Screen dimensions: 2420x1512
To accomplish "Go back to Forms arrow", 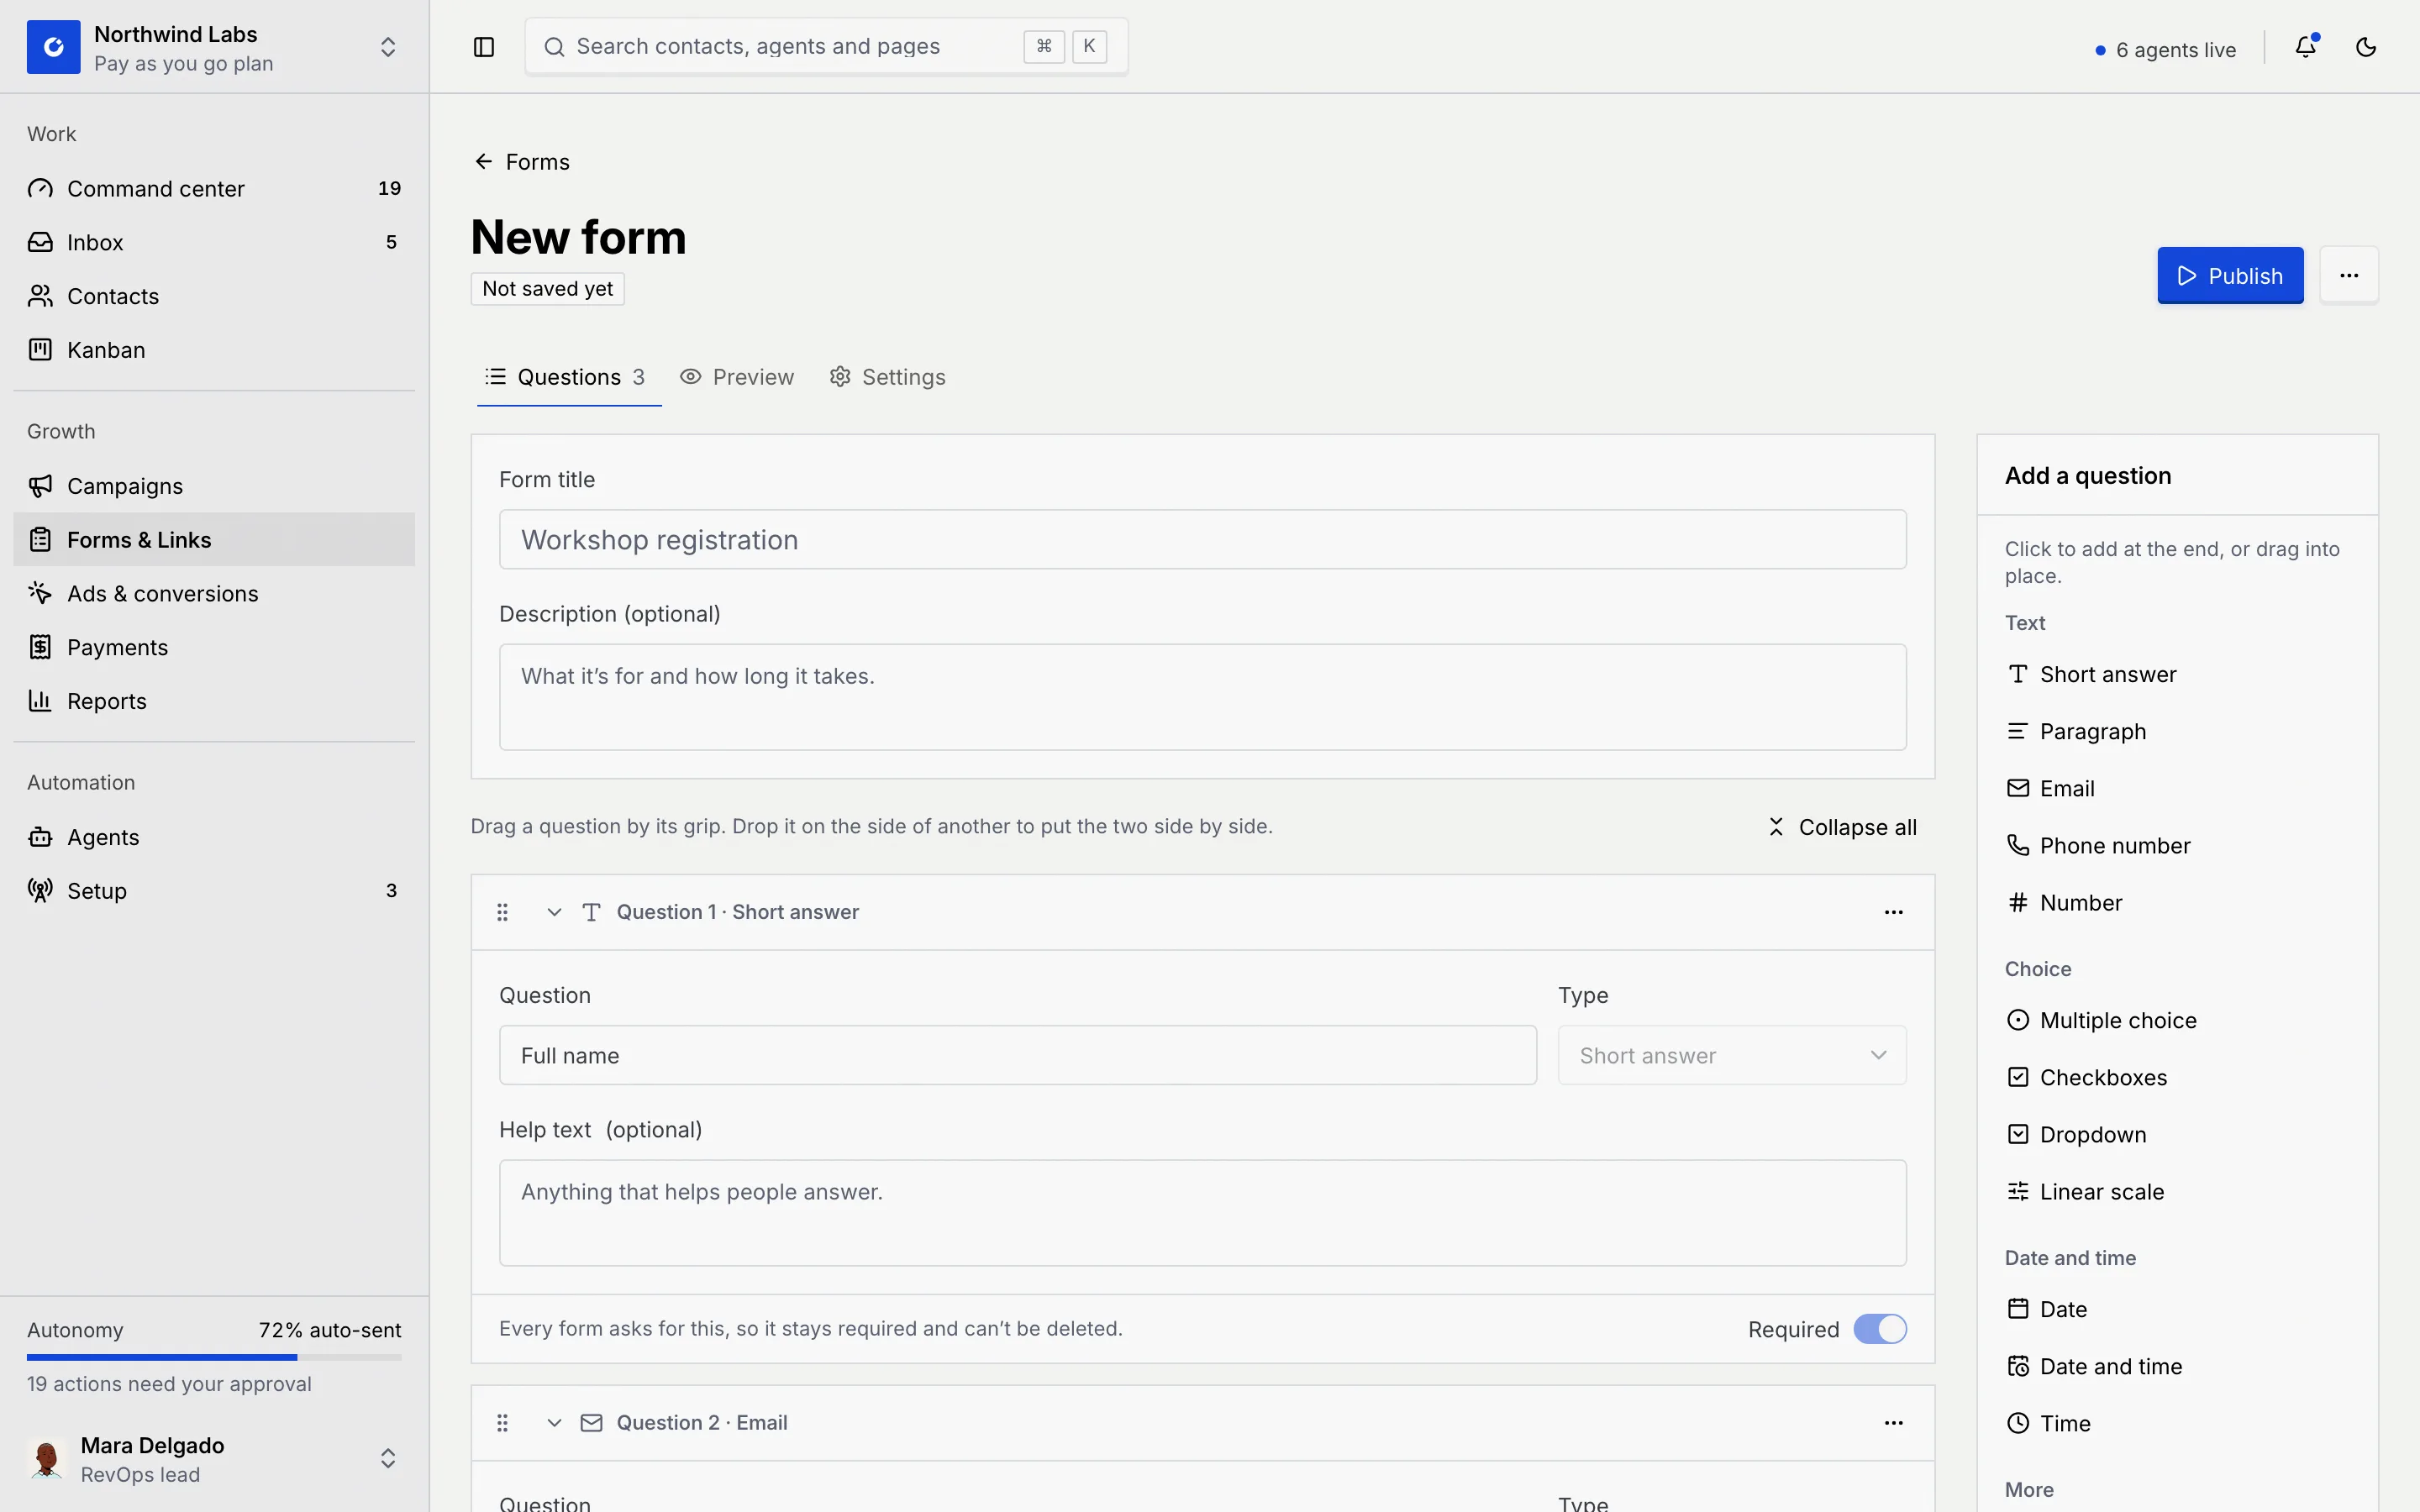I will [483, 161].
